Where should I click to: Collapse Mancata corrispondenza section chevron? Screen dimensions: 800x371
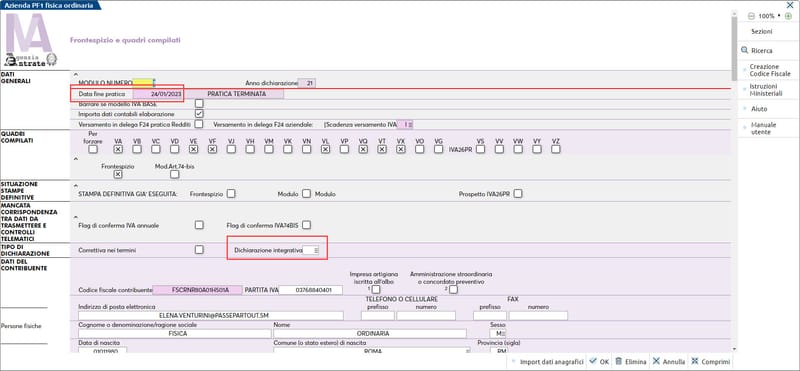[76, 217]
